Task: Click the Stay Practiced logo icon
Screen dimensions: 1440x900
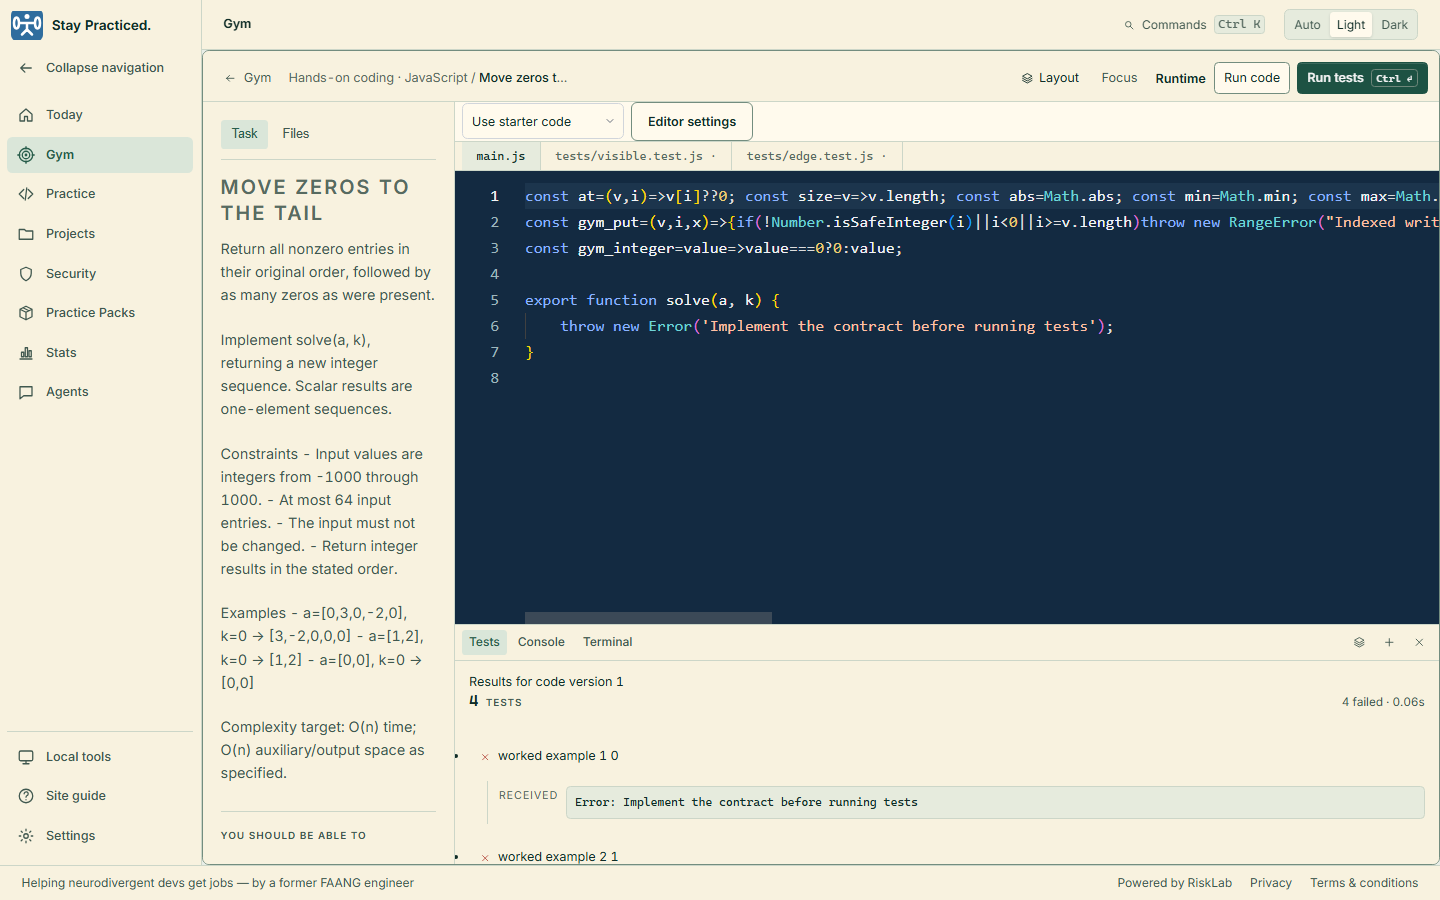Action: tap(27, 25)
